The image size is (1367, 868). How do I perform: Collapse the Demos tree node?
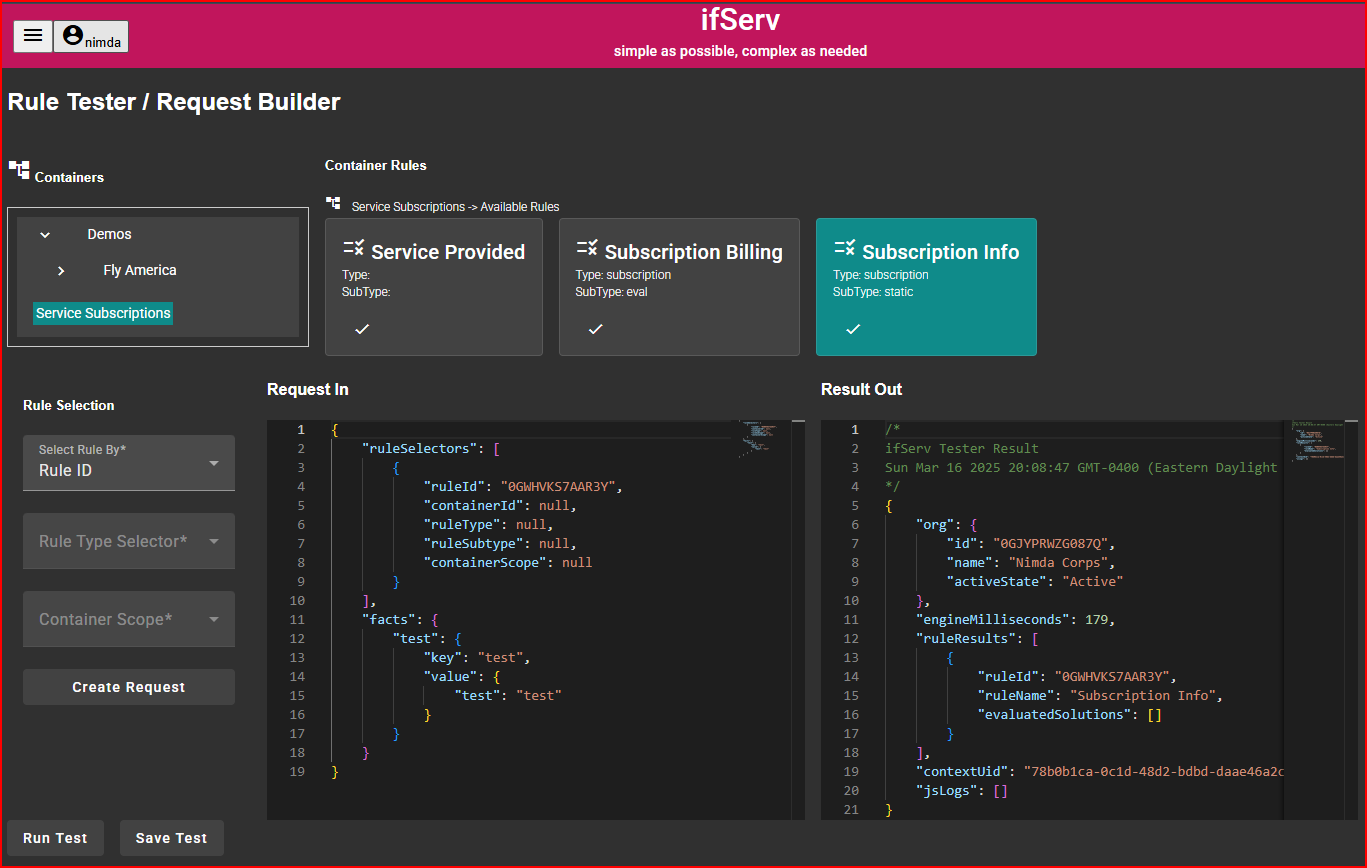[x=45, y=234]
